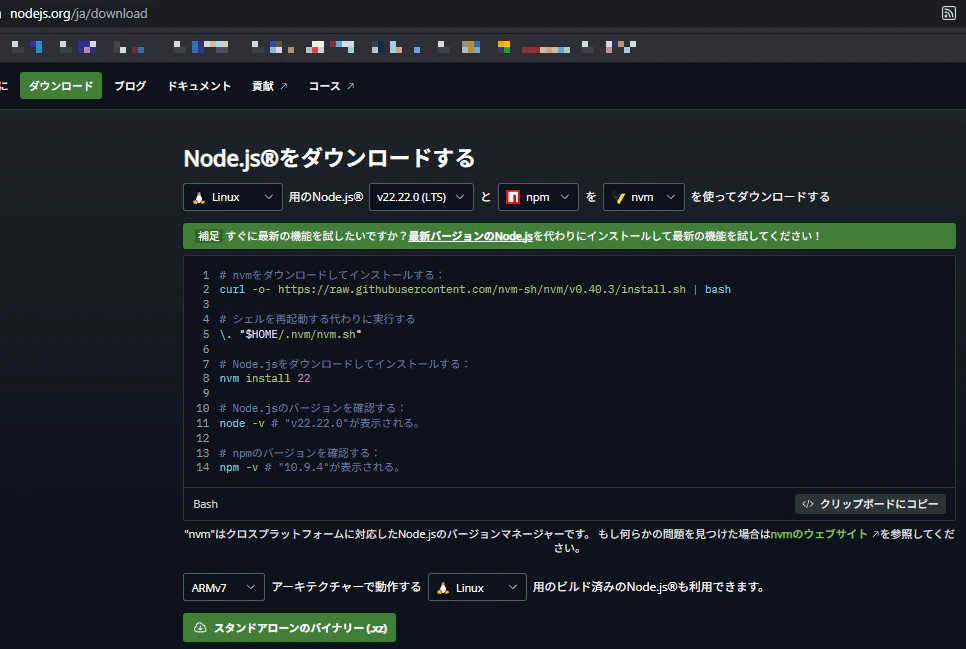The height and width of the screenshot is (649, 966).
Task: Click the Node.js®をダウンロードする heading
Action: (x=329, y=158)
